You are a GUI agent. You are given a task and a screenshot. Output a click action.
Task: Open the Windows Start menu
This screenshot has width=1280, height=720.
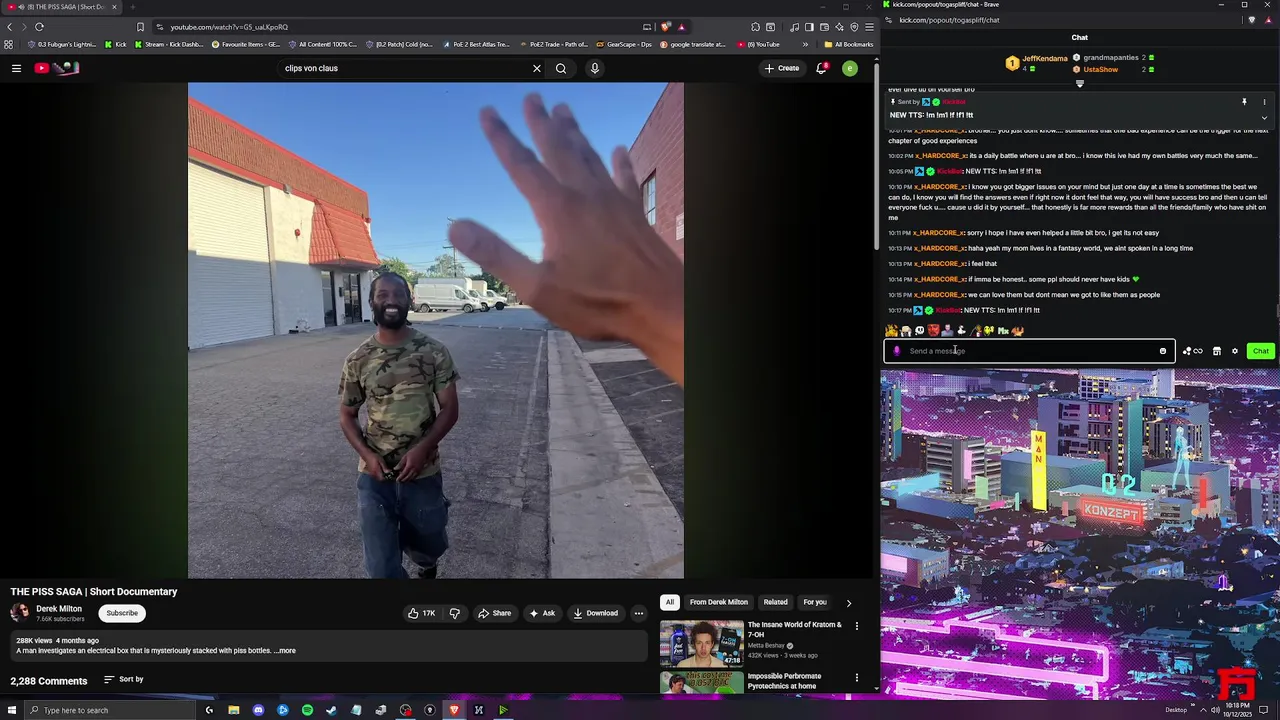(12, 710)
